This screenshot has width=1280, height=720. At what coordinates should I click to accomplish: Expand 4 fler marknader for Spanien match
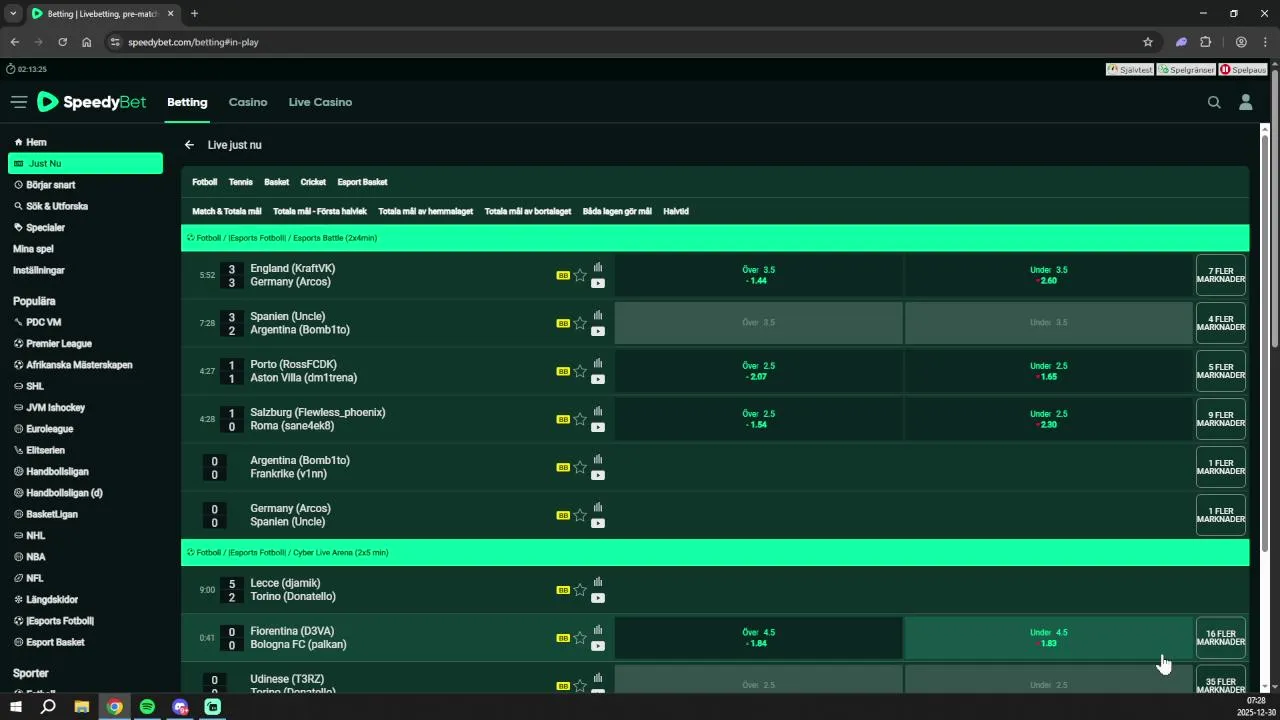click(x=1221, y=323)
